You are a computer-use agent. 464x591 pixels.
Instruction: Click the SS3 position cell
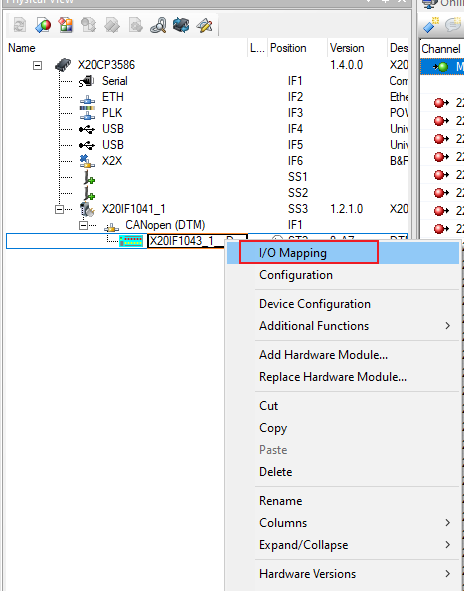tap(298, 209)
